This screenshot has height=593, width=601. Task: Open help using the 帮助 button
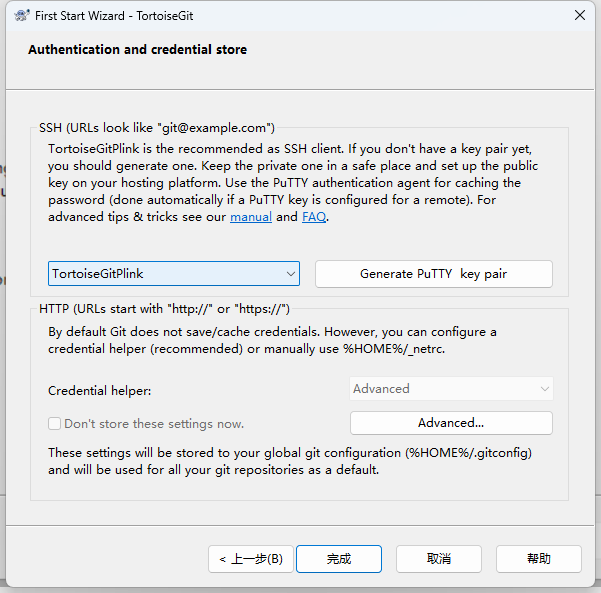coord(539,559)
